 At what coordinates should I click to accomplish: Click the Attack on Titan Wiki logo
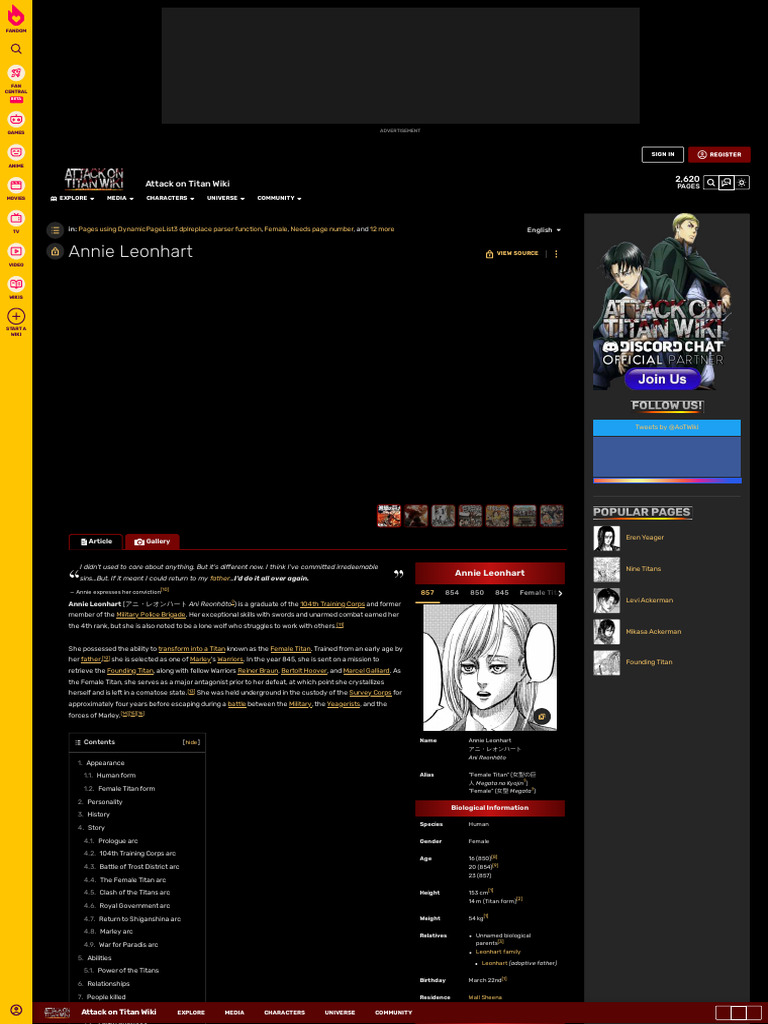(x=94, y=178)
